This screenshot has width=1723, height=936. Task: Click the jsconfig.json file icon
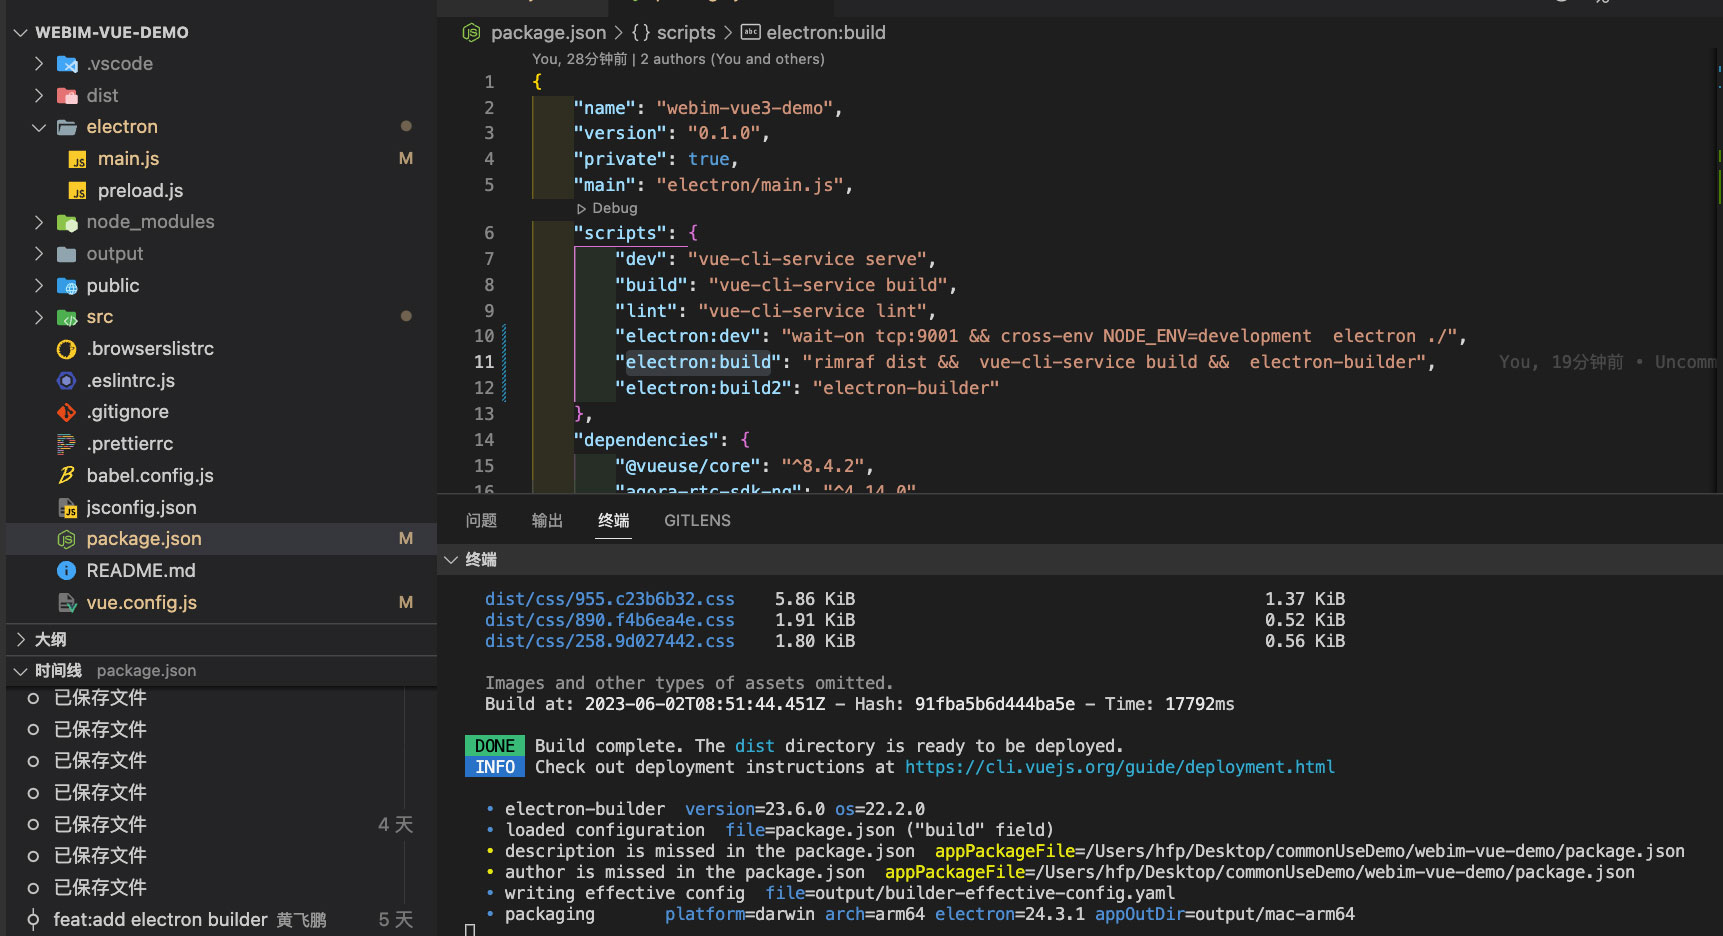pyautogui.click(x=67, y=508)
